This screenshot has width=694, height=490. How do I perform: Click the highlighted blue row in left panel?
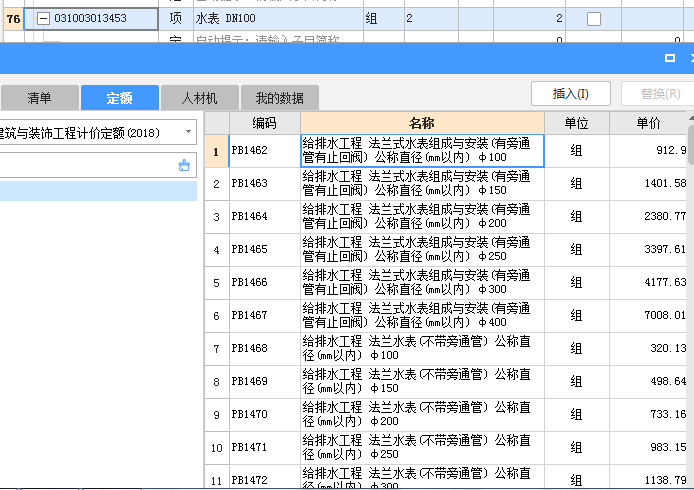pos(98,191)
